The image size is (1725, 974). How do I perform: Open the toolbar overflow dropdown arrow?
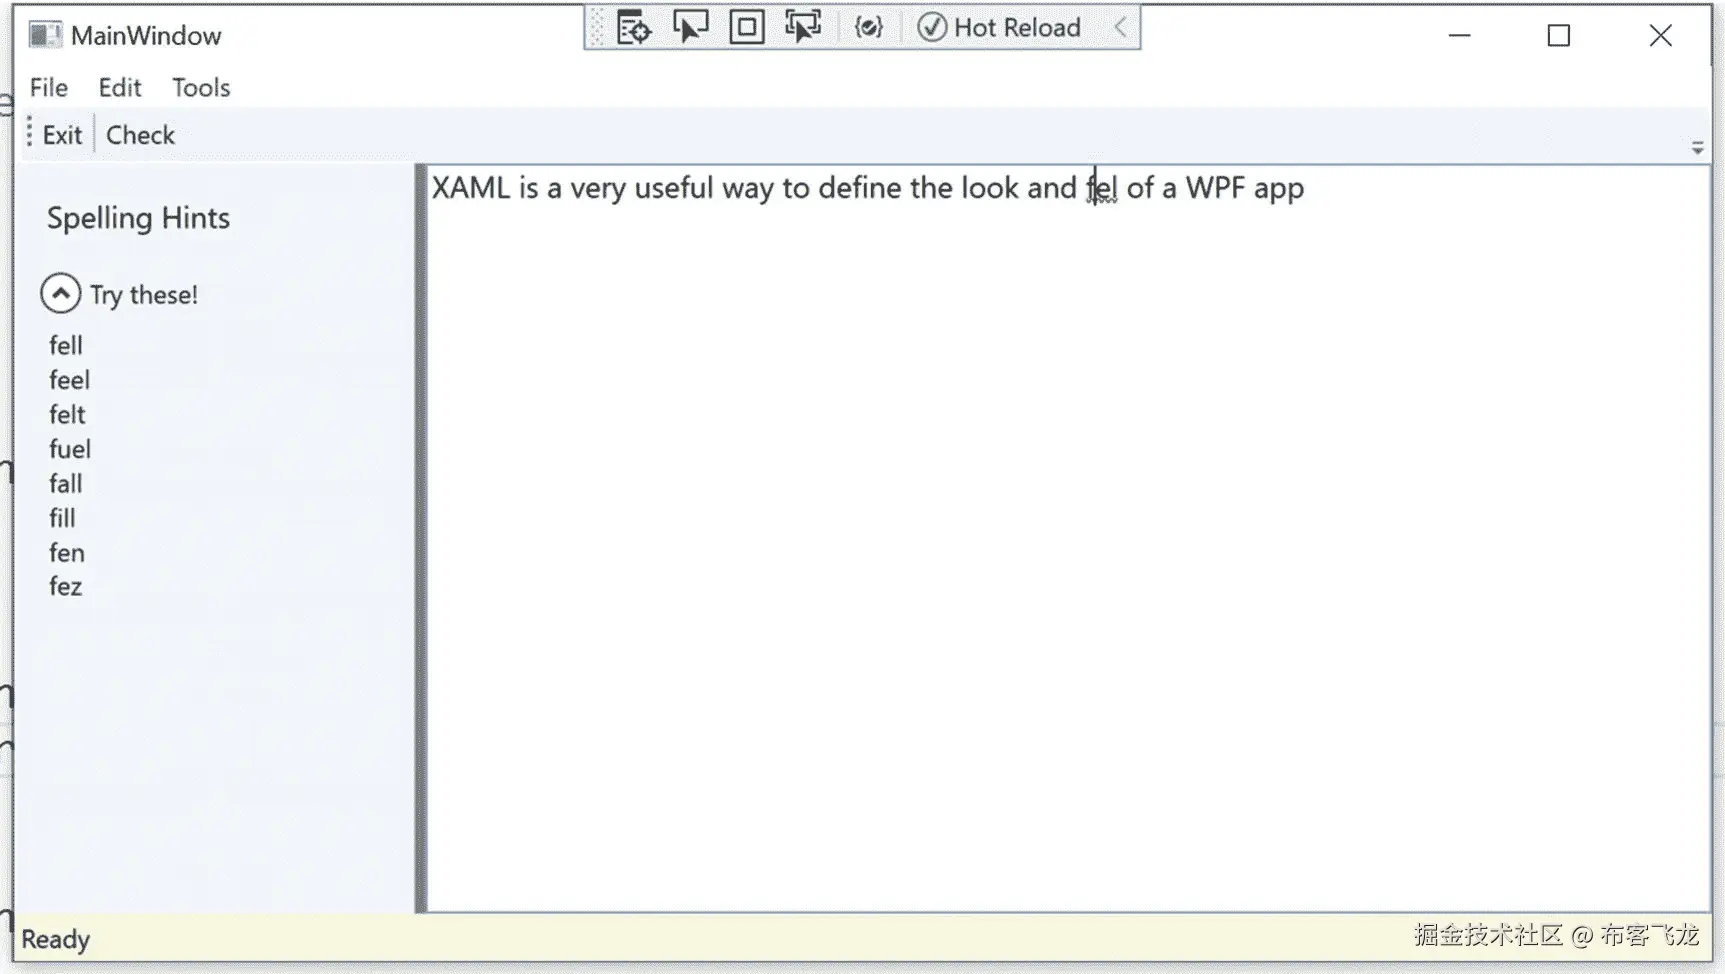[1697, 147]
